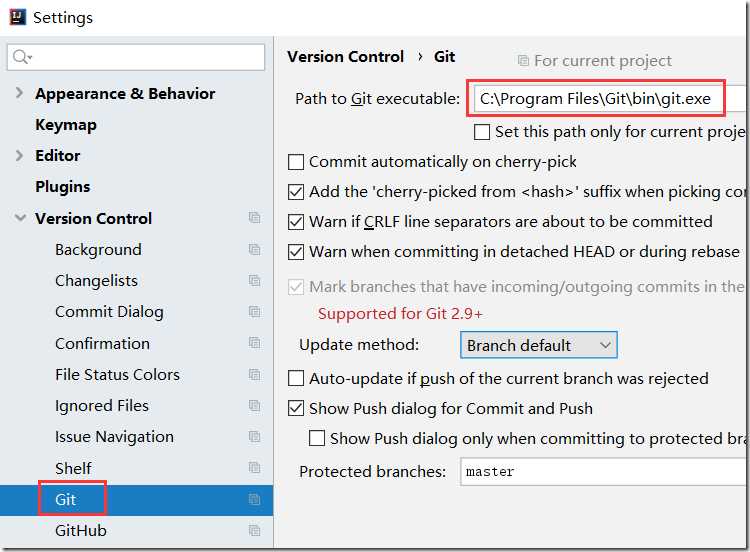Disable the CRLF line separators warning

(296, 222)
